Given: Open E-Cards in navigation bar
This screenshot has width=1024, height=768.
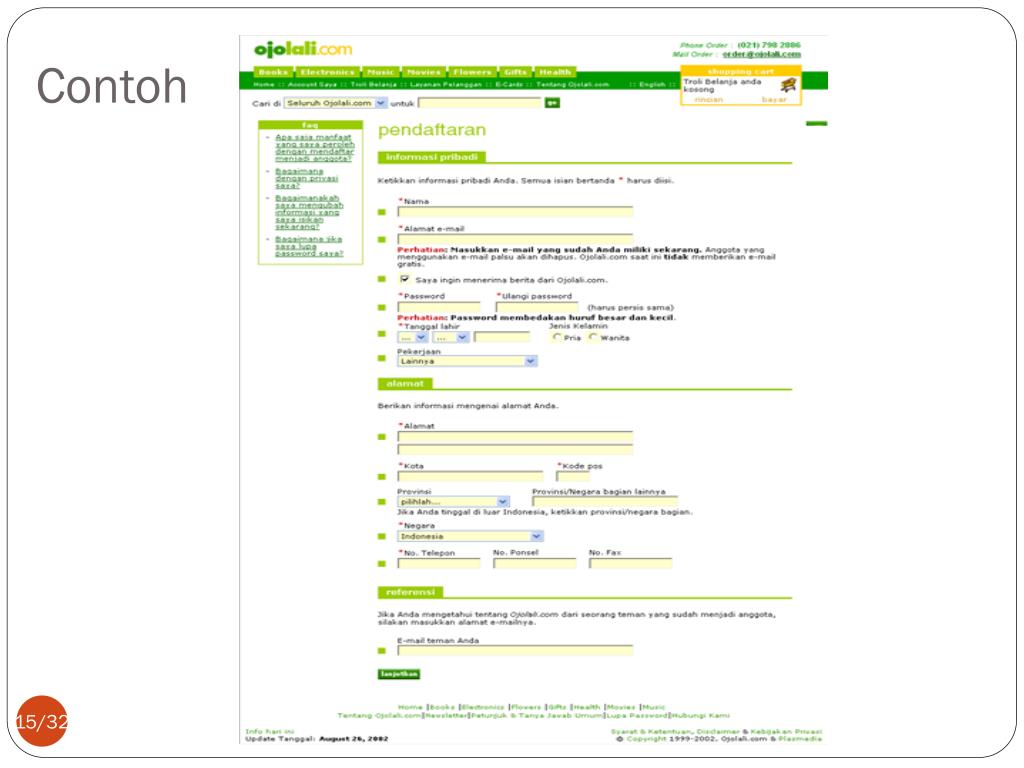Looking at the screenshot, I should pyautogui.click(x=509, y=84).
